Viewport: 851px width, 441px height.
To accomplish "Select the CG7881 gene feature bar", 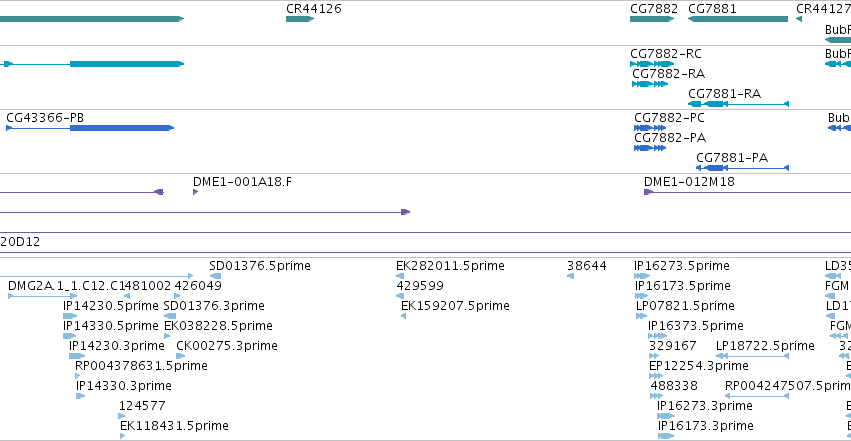I will [x=738, y=19].
